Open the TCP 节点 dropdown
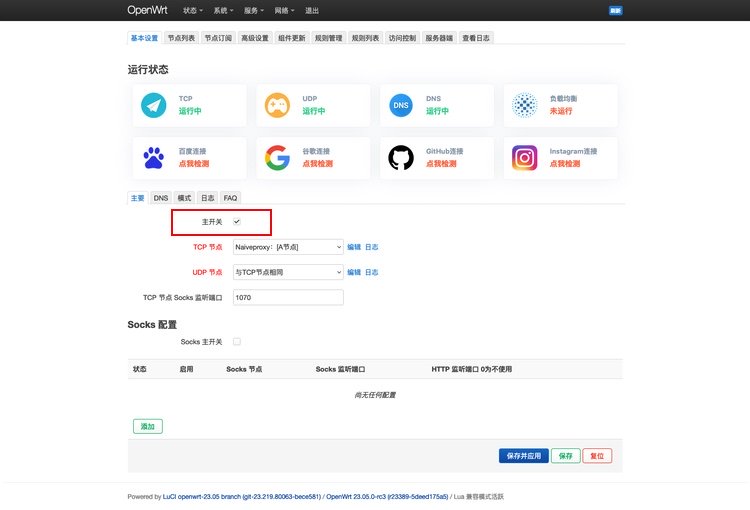Image resolution: width=750 pixels, height=510 pixels. (288, 246)
